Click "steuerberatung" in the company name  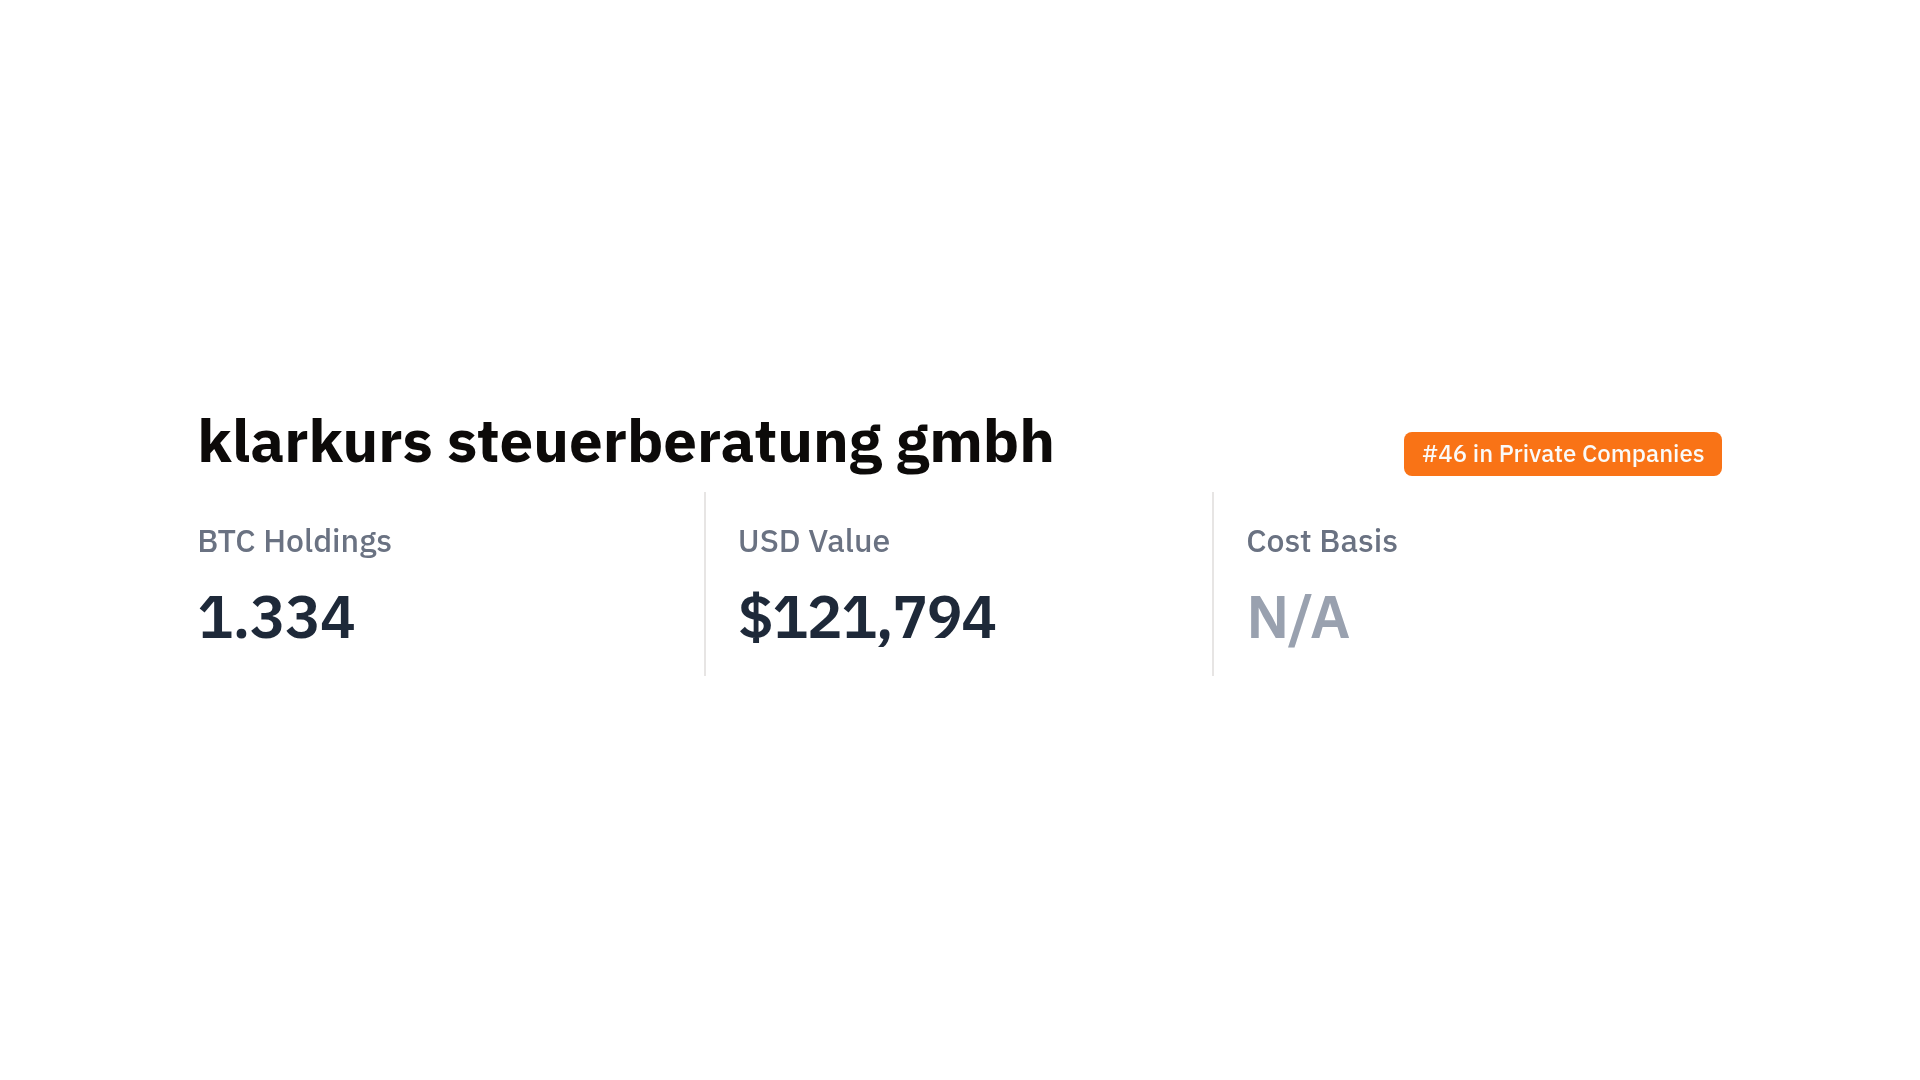tap(664, 442)
